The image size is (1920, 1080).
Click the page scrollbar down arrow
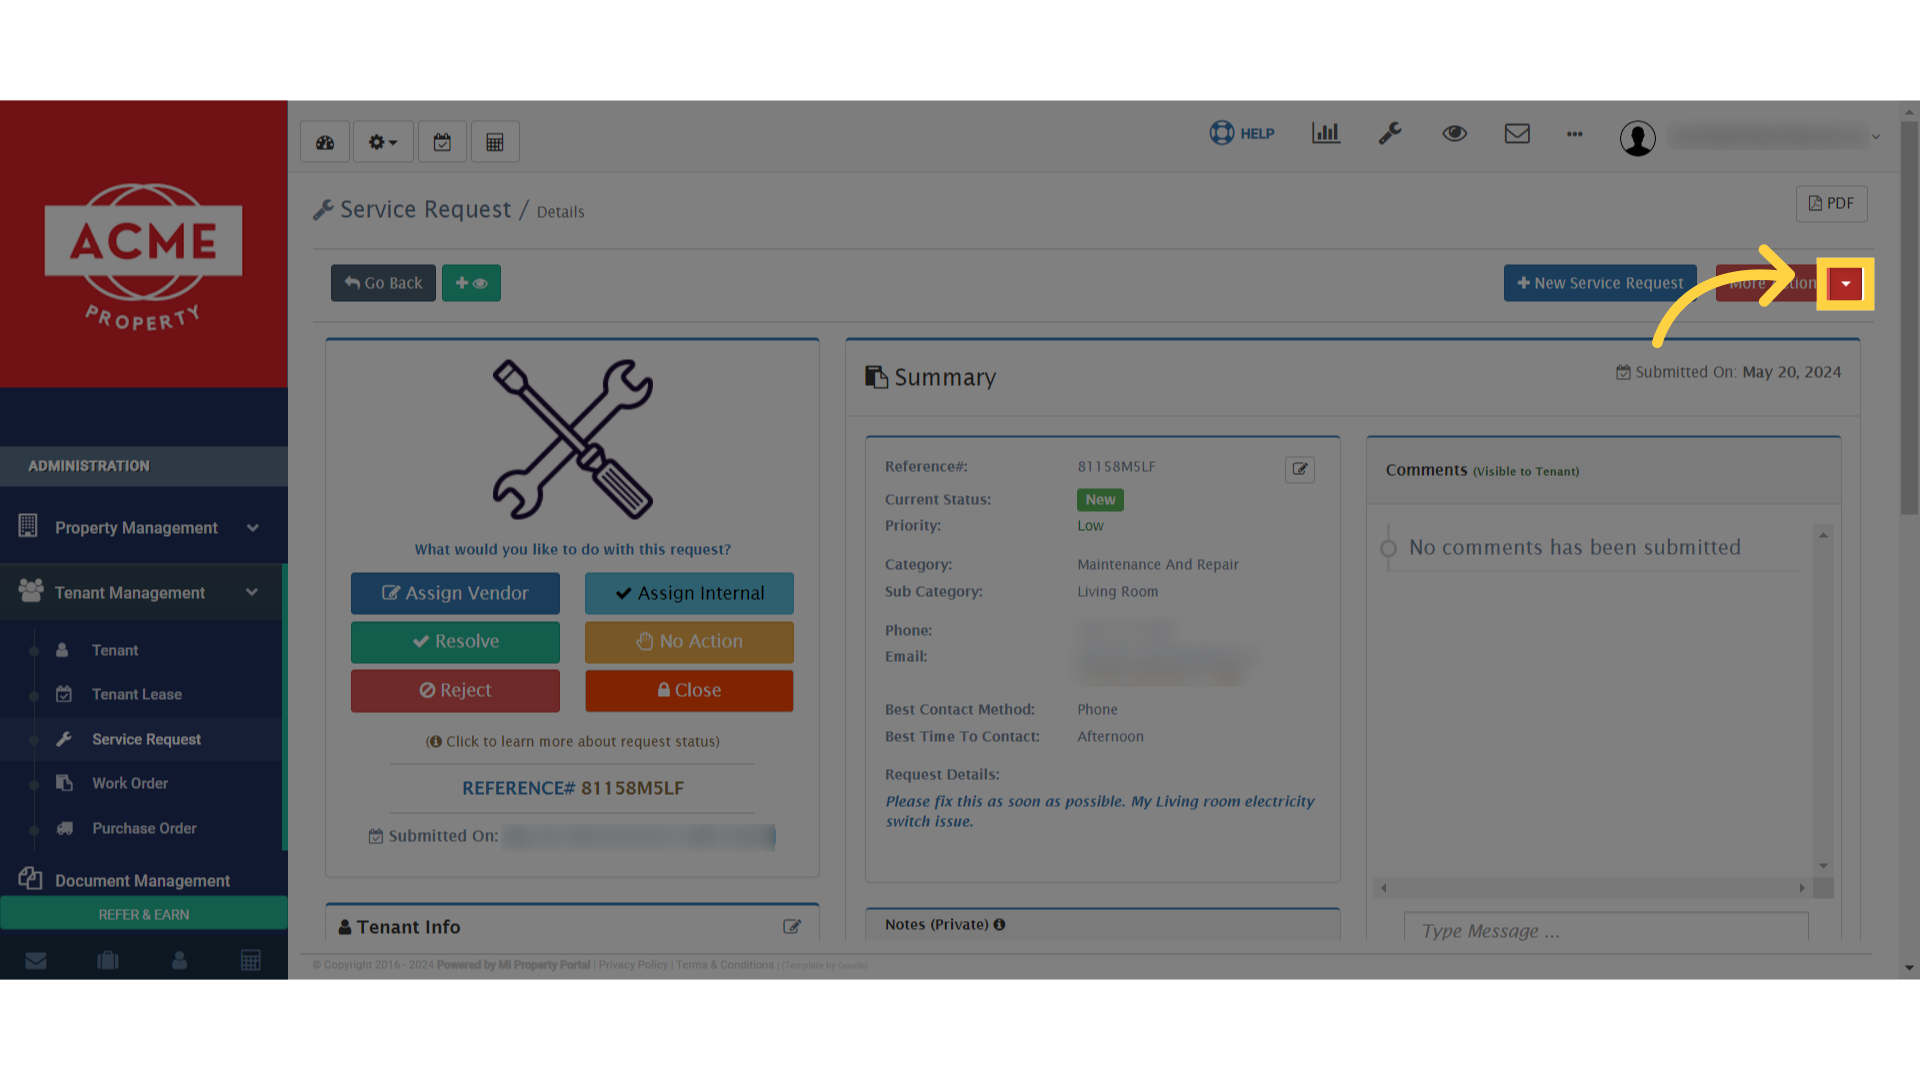pyautogui.click(x=1909, y=968)
